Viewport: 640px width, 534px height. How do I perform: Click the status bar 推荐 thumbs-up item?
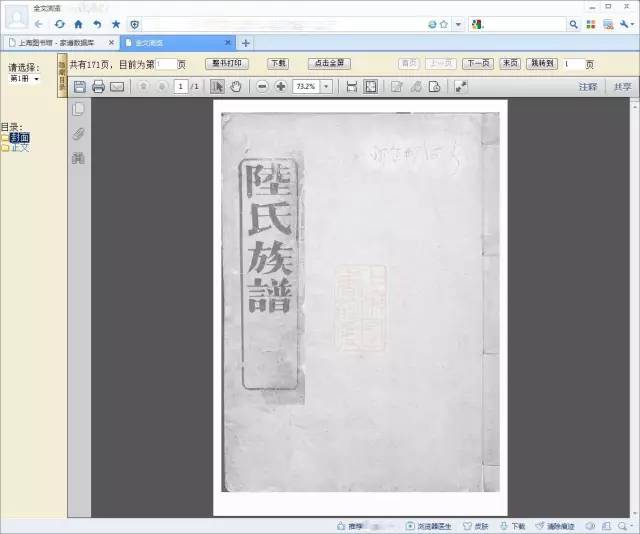(x=350, y=527)
